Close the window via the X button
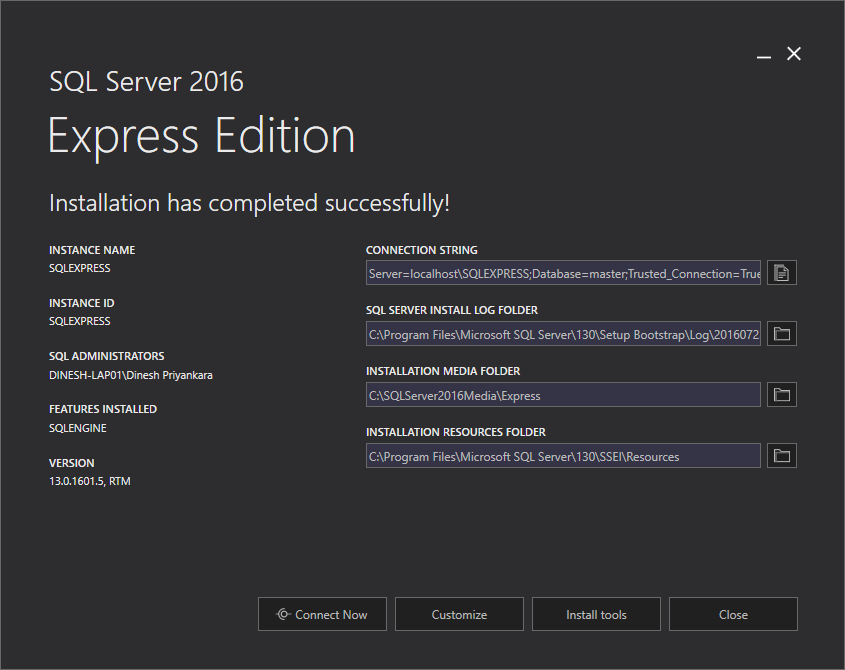This screenshot has width=845, height=670. [794, 54]
